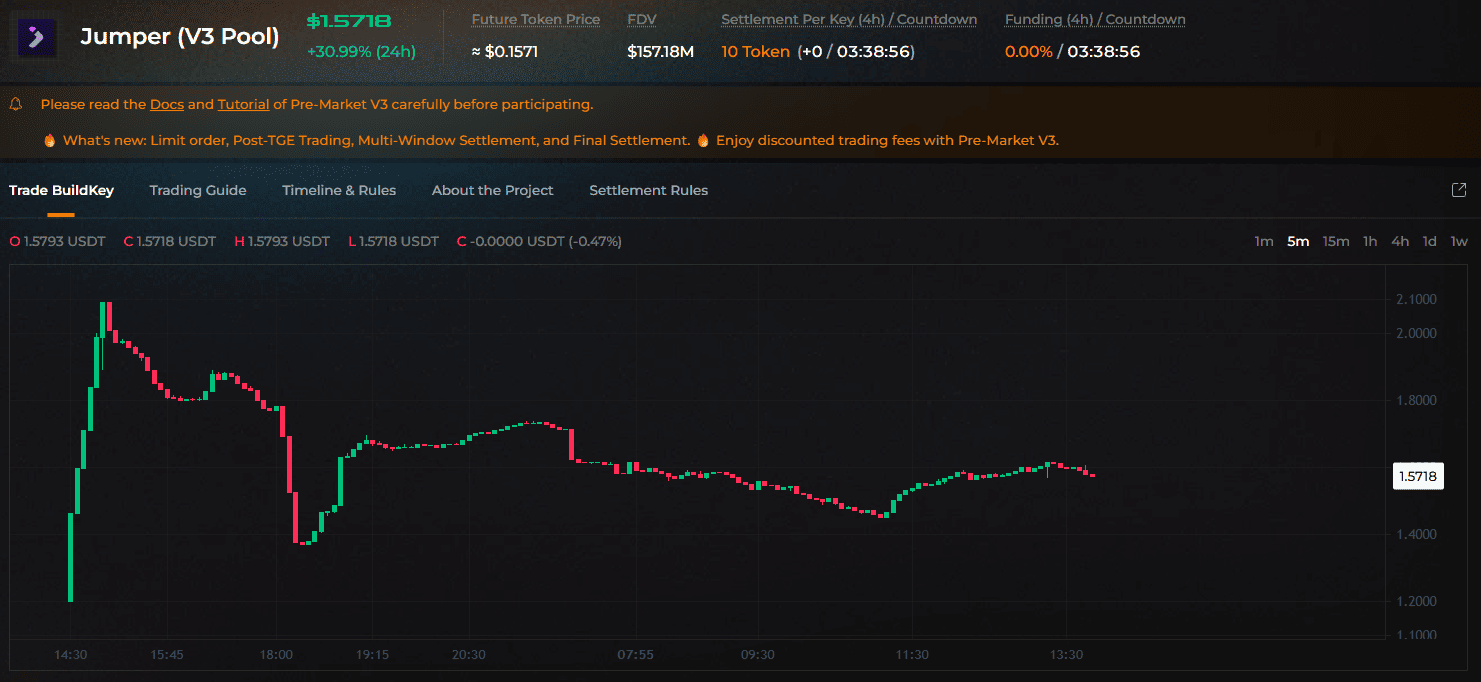The width and height of the screenshot is (1481, 682).
Task: Open Settlement Rules tab
Action: 648,190
